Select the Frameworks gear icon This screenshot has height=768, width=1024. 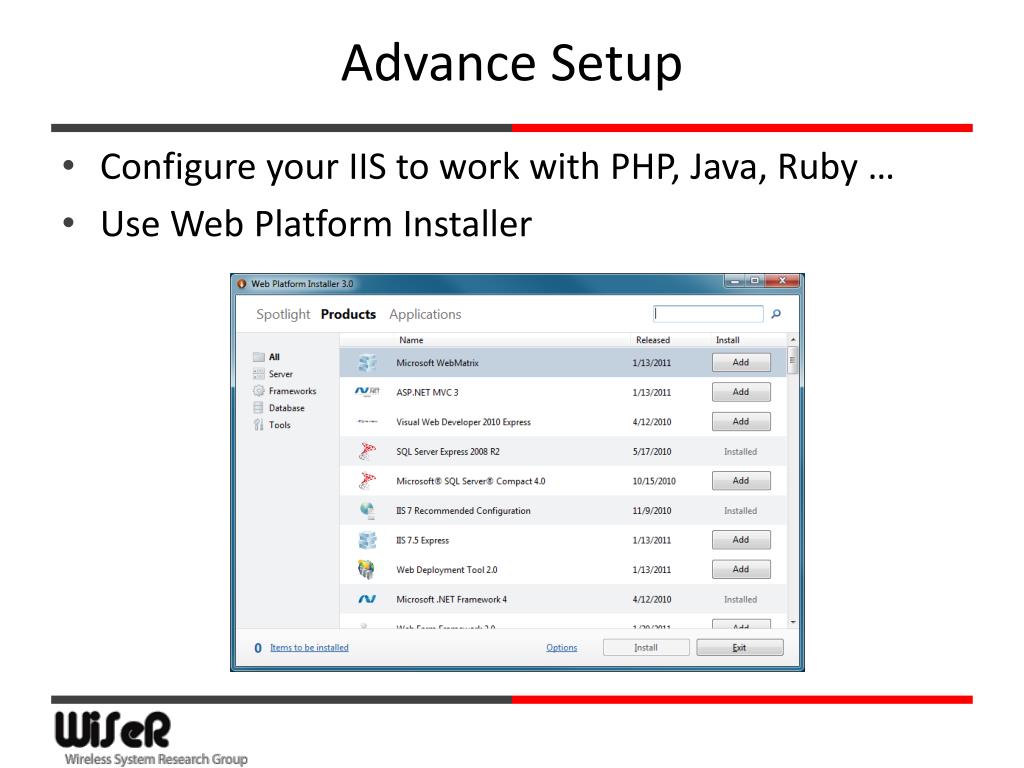(259, 391)
